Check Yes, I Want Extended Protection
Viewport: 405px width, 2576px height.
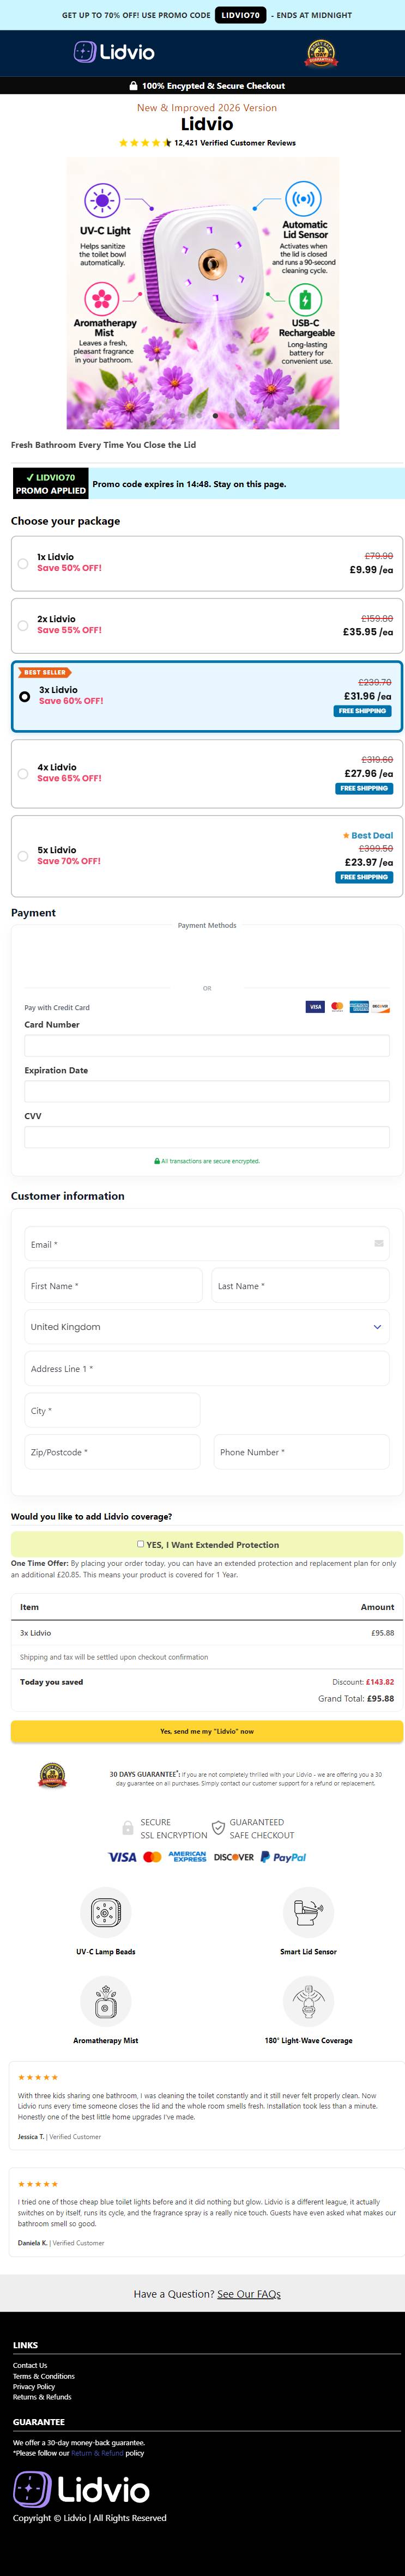coord(140,1544)
